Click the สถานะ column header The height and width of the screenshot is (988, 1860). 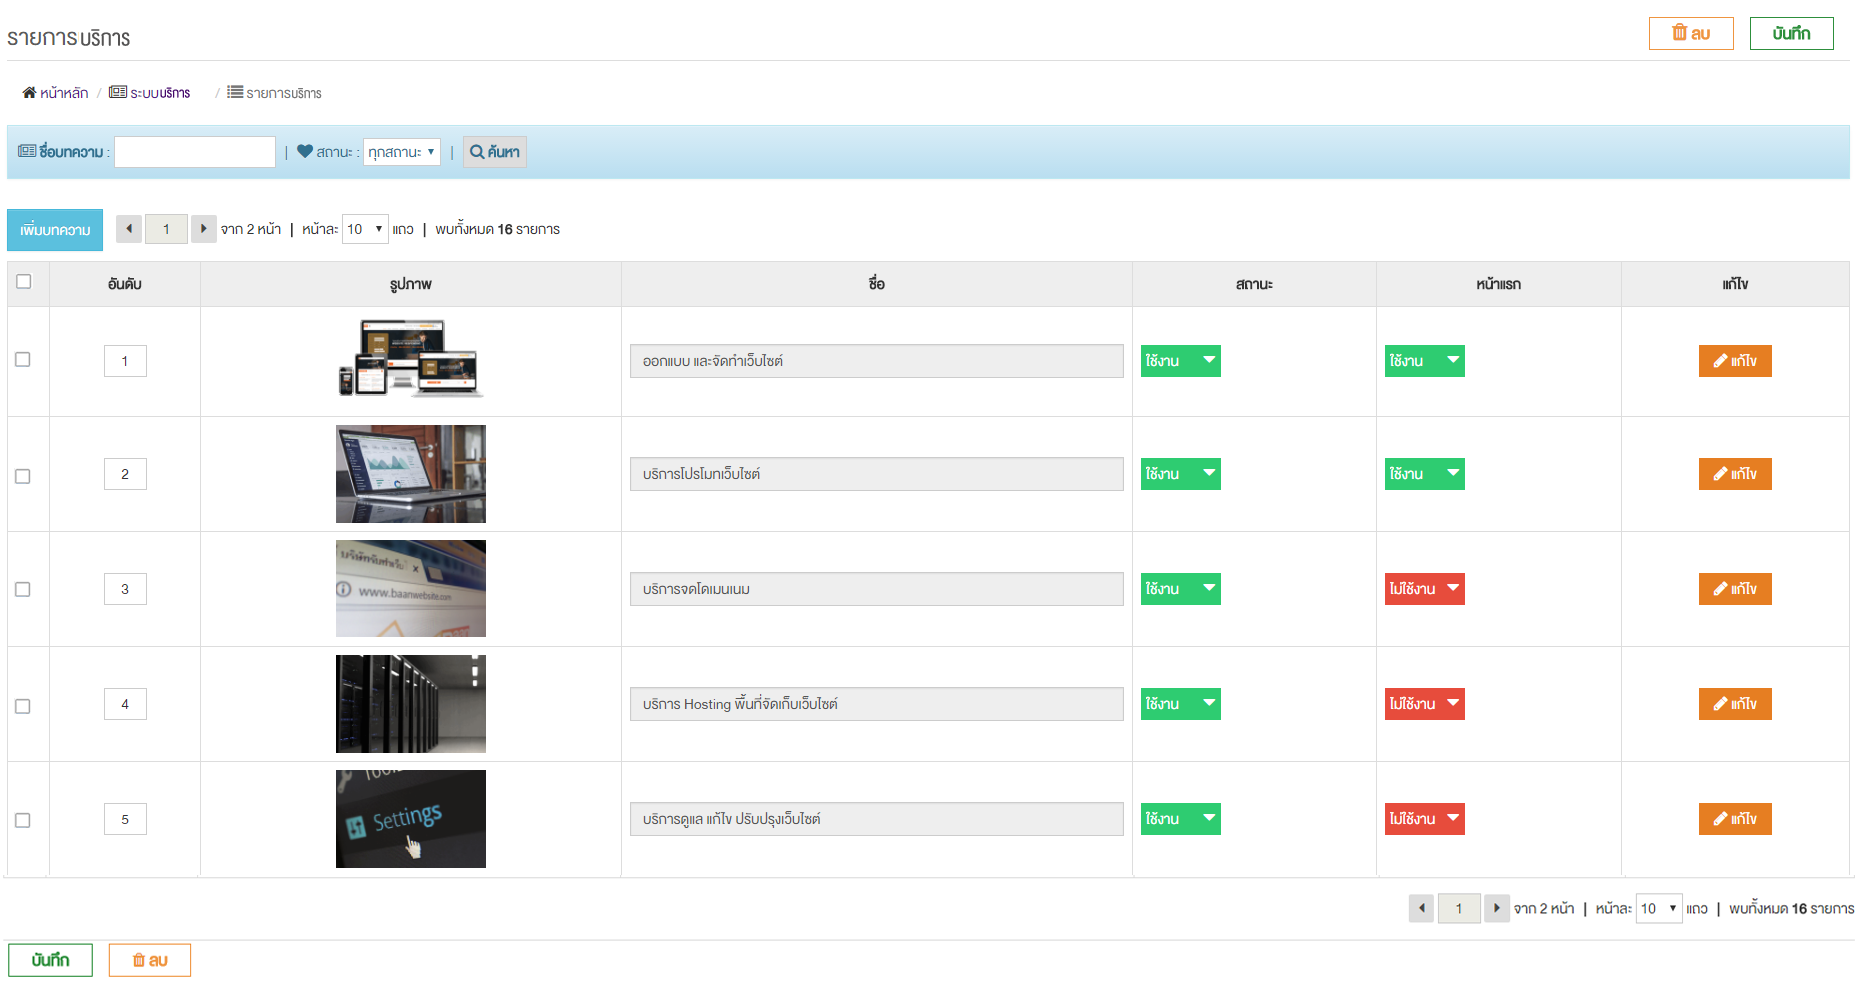(x=1254, y=284)
